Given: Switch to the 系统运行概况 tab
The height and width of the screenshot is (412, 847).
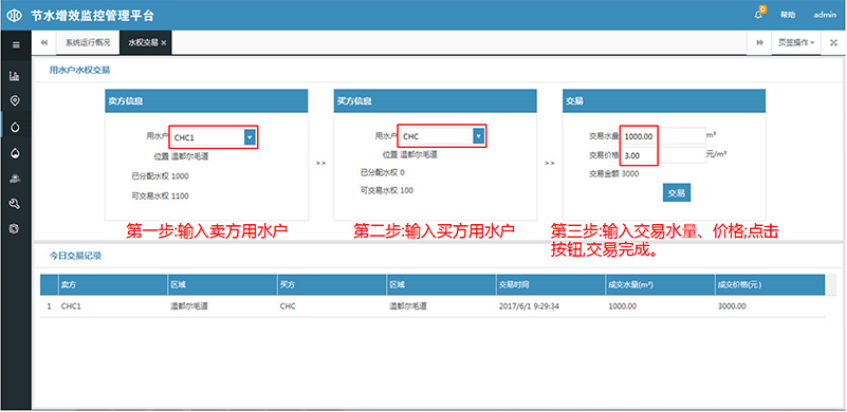Looking at the screenshot, I should (x=87, y=43).
